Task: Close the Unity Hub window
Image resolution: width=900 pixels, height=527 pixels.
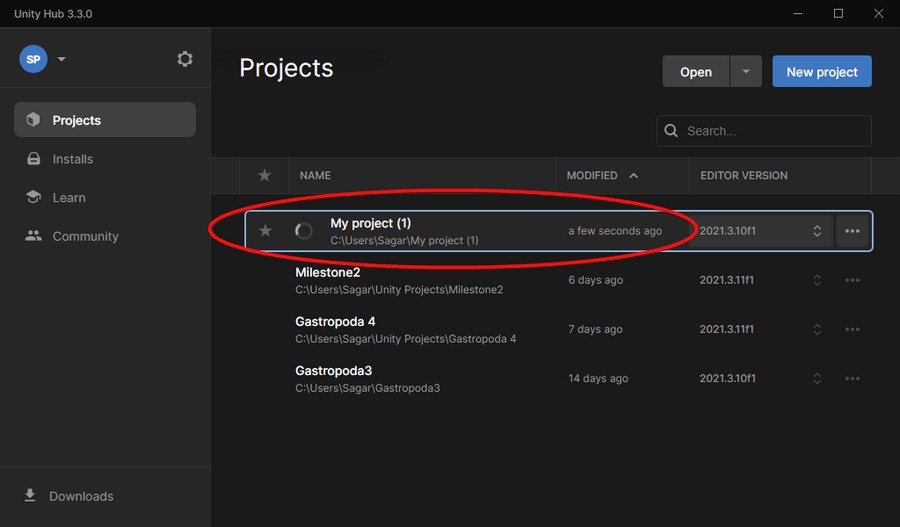Action: coord(878,13)
